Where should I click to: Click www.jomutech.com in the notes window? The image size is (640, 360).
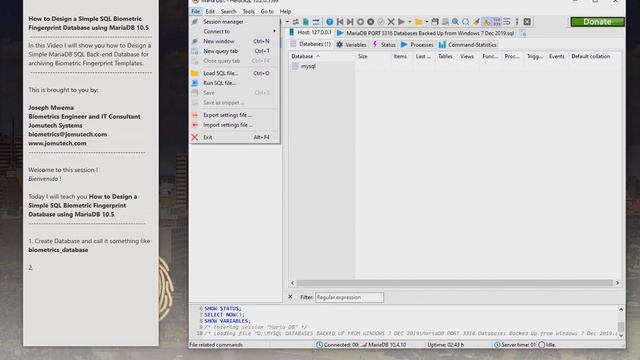point(57,143)
